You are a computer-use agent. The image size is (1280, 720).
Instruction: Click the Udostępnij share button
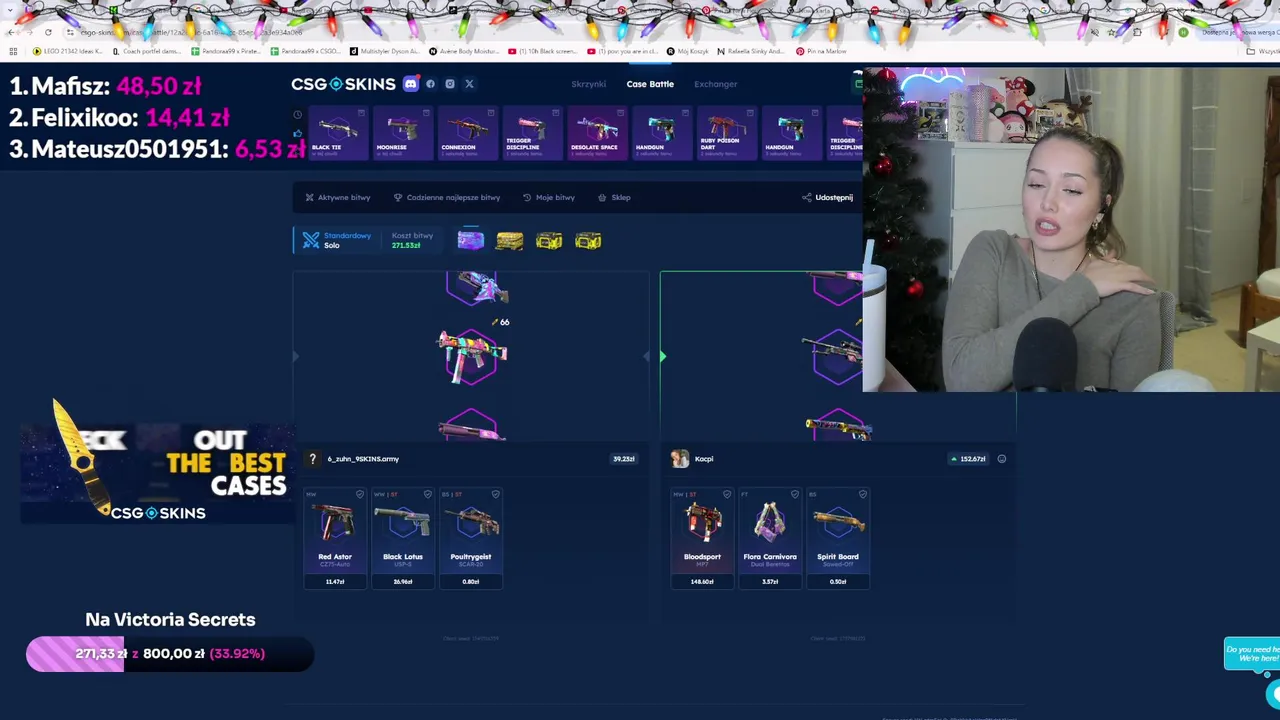[828, 197]
